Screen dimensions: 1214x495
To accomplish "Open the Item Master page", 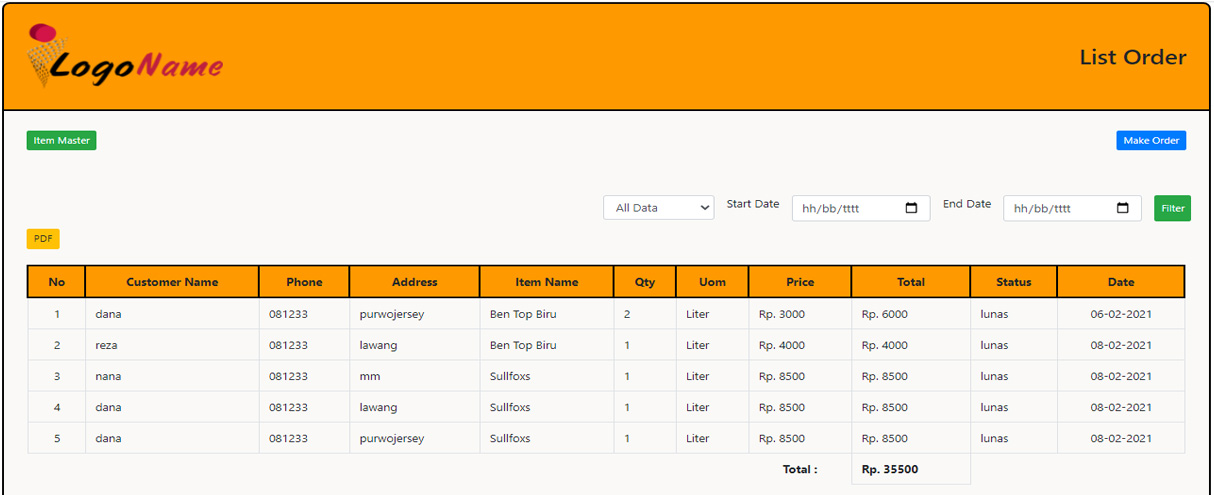I will [x=61, y=141].
